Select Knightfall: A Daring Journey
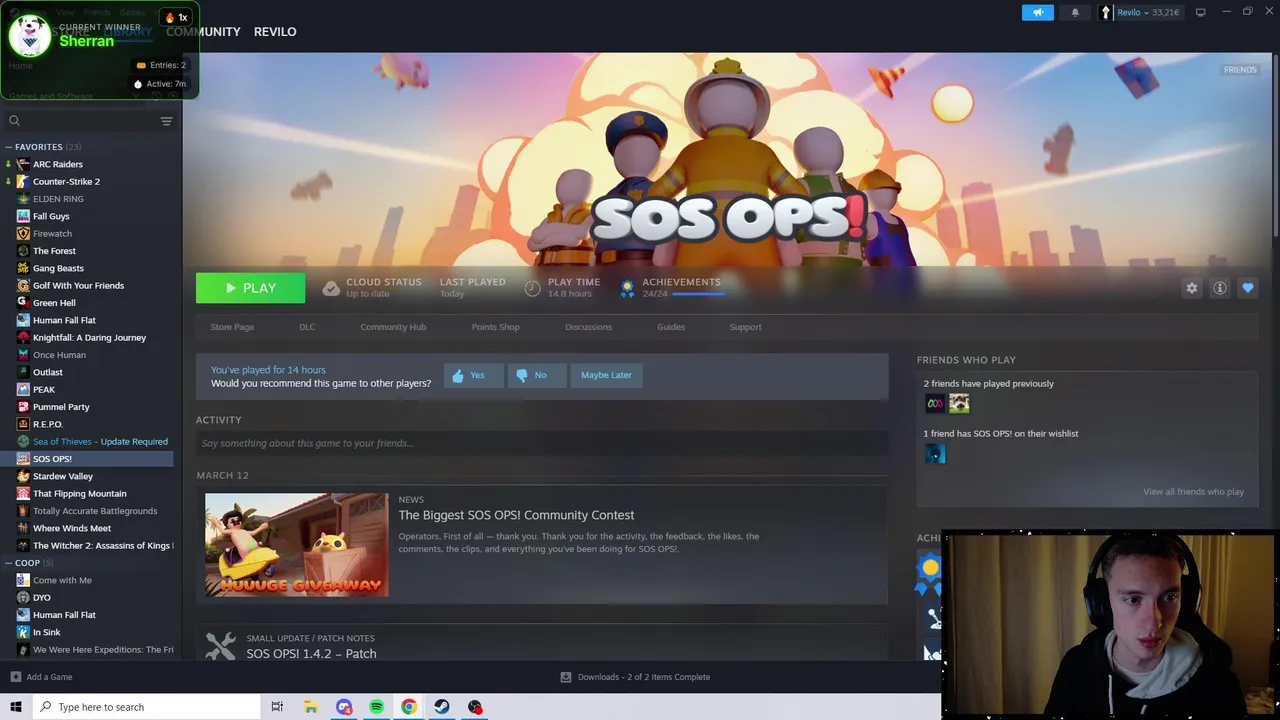Viewport: 1280px width, 720px height. 89,337
